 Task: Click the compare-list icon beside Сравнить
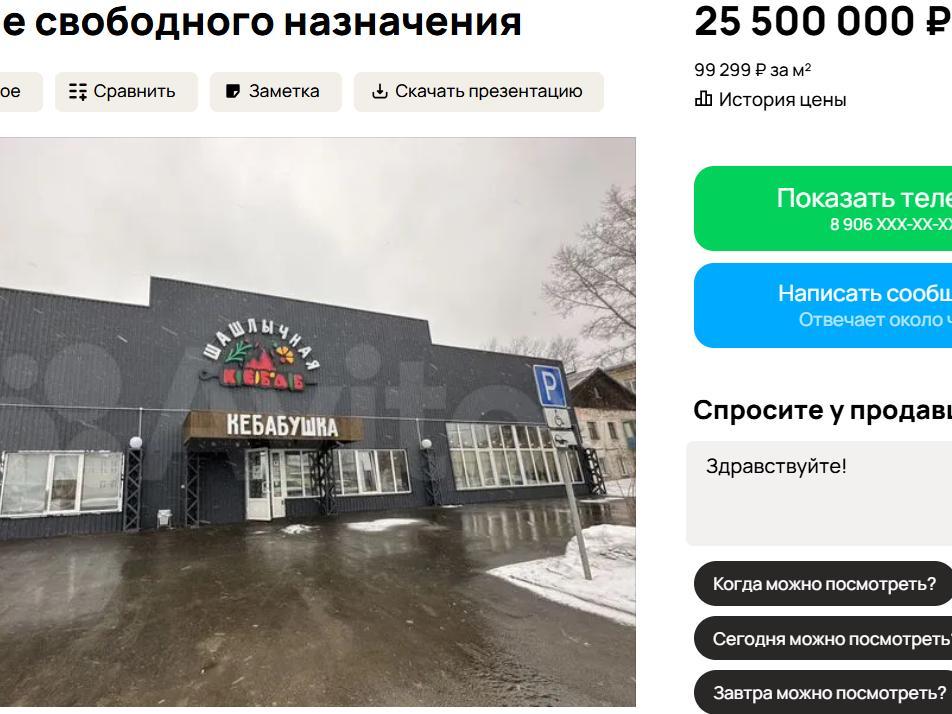point(78,92)
